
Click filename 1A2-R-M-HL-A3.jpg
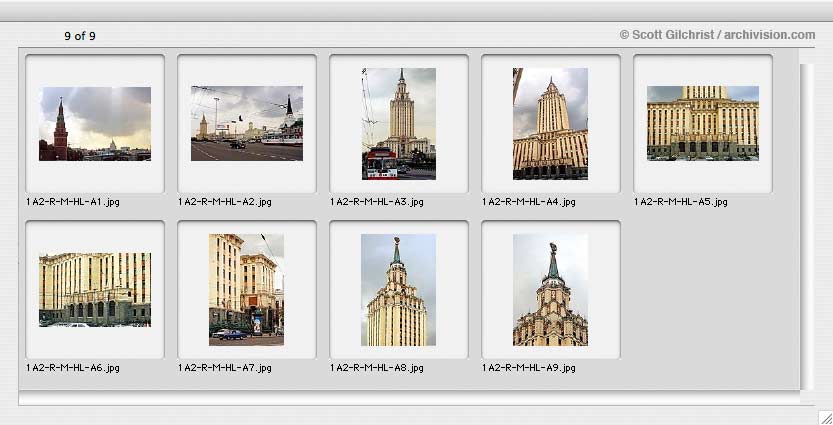coord(377,202)
